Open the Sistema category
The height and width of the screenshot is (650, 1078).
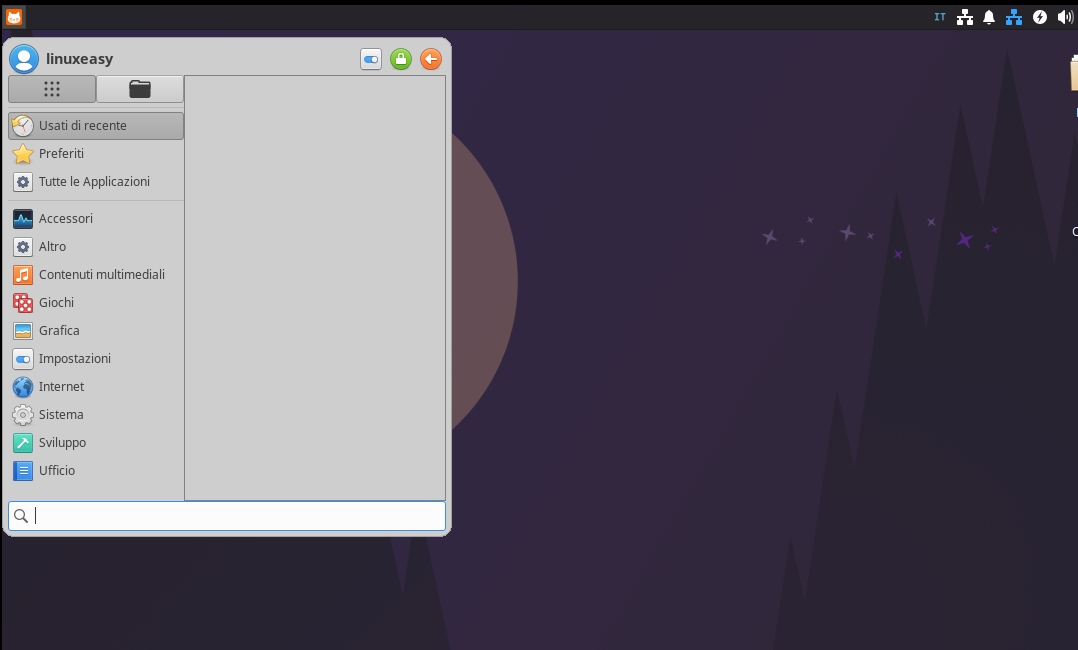click(x=96, y=415)
